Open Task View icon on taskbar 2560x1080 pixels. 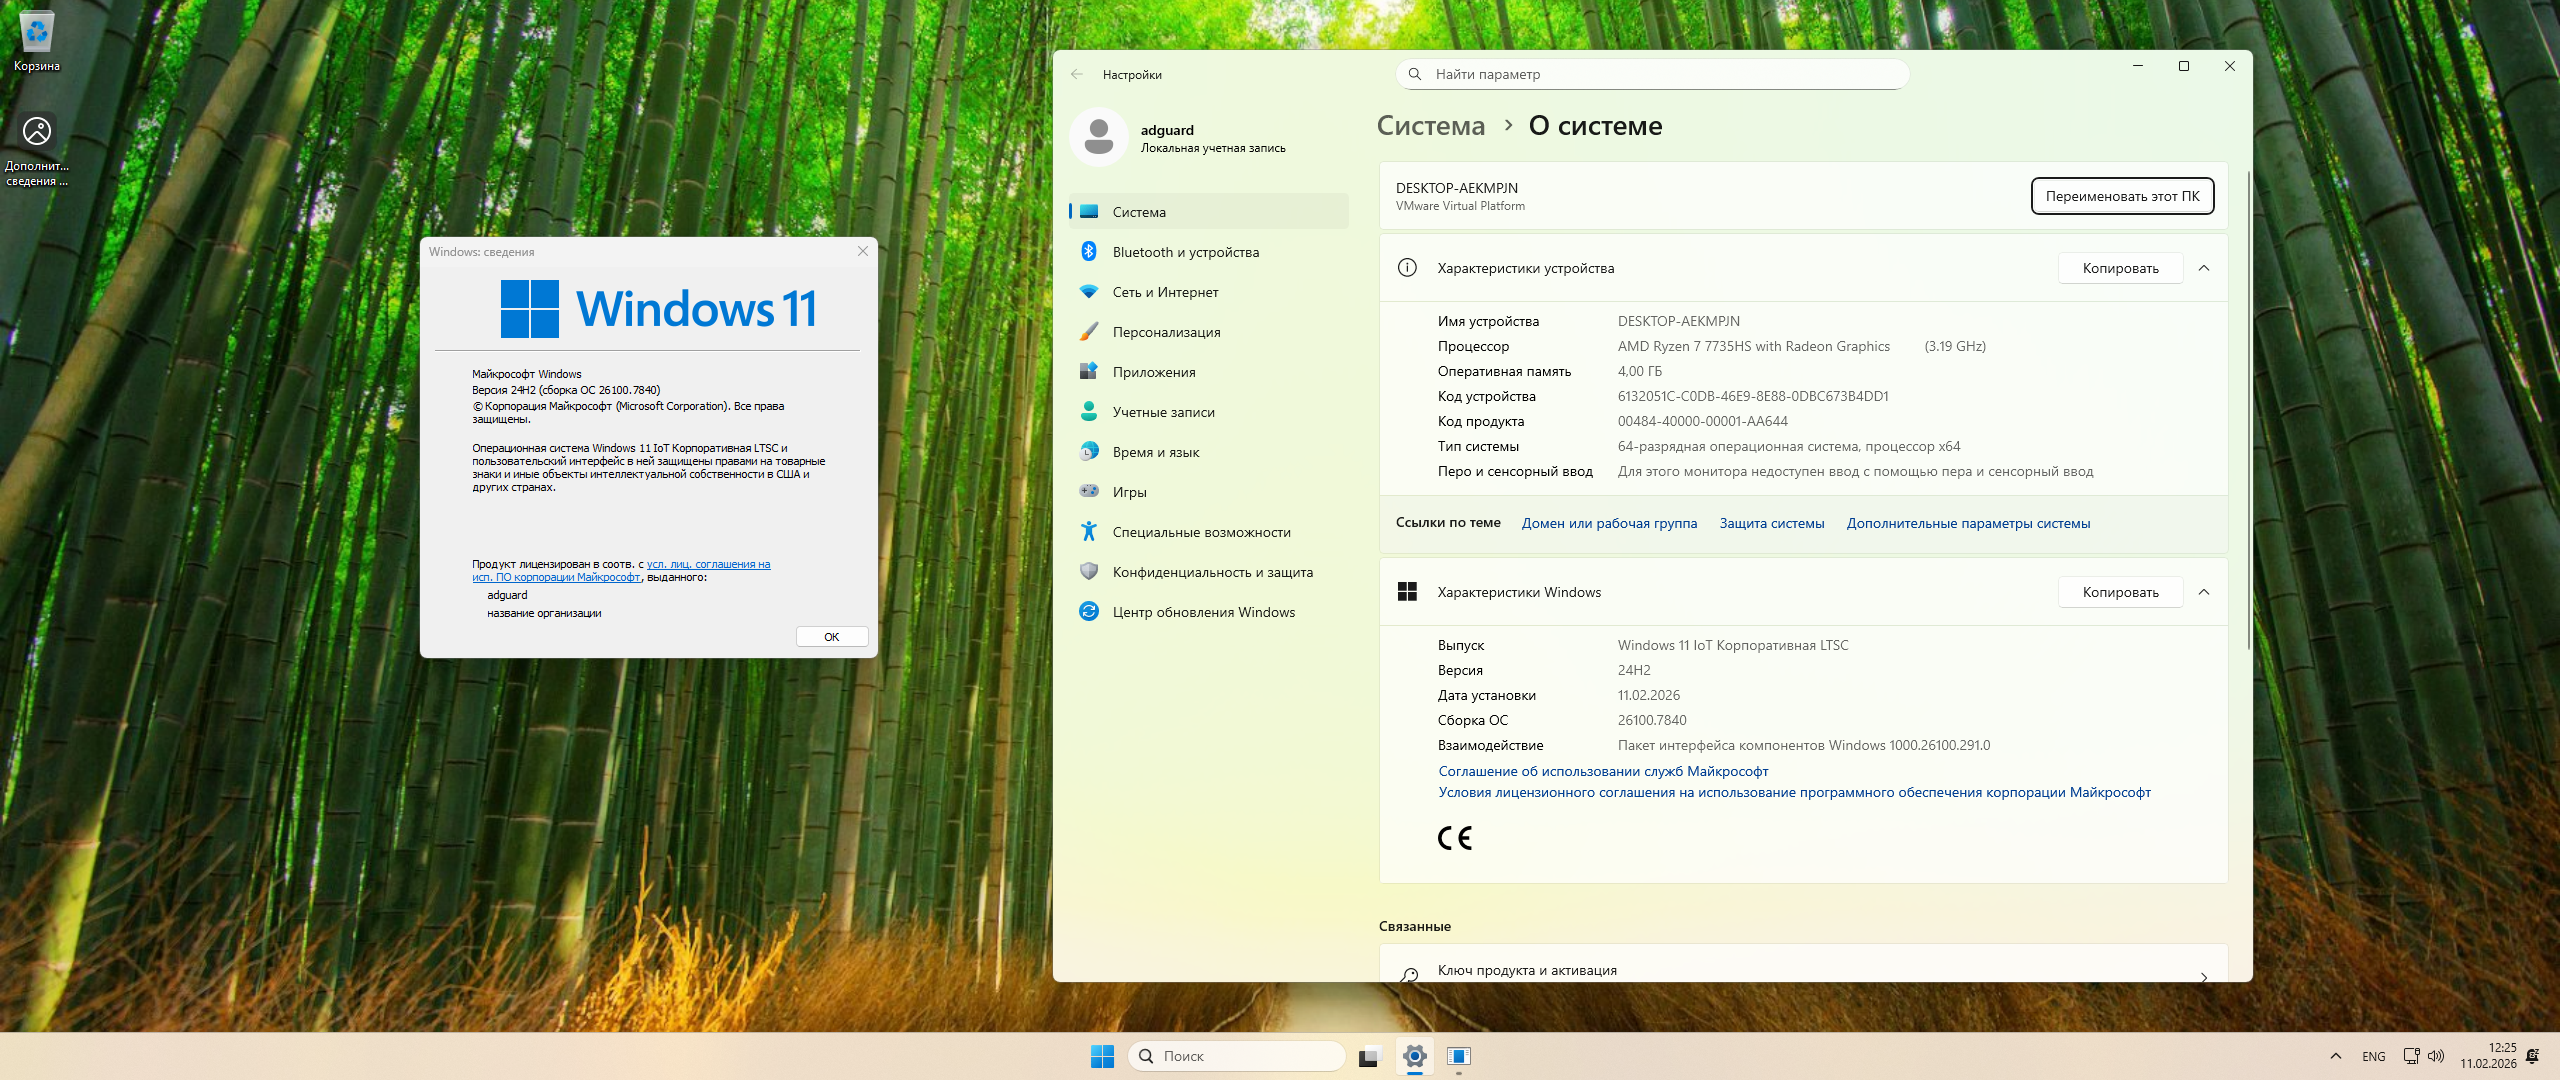[1370, 1056]
